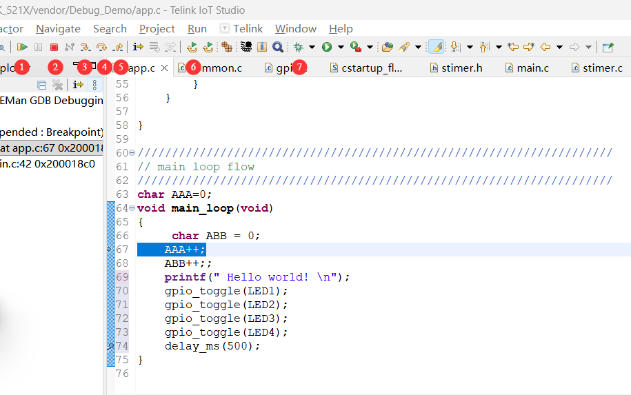Open the External Tools dropdown arrow
631x395 pixels.
tap(370, 47)
